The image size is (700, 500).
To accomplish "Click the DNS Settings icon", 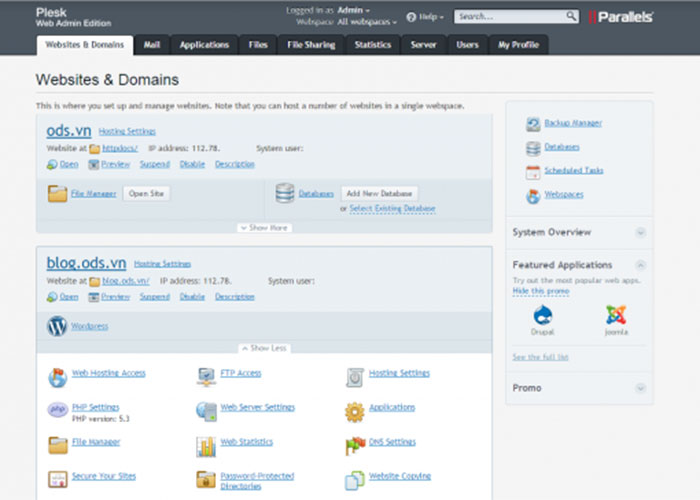I will pyautogui.click(x=355, y=444).
